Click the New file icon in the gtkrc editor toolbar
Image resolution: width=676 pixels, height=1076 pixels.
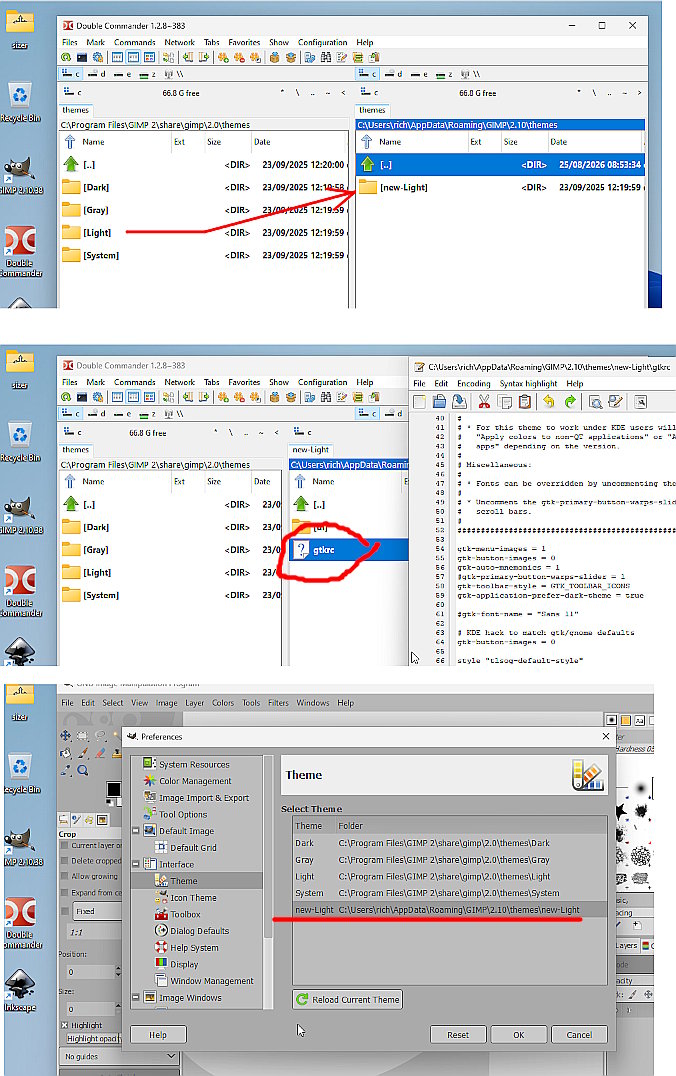coord(419,401)
